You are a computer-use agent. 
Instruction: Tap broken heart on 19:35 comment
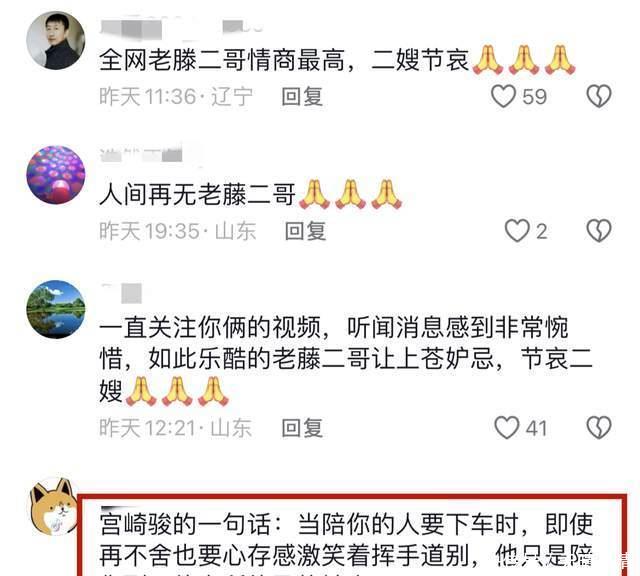(599, 231)
